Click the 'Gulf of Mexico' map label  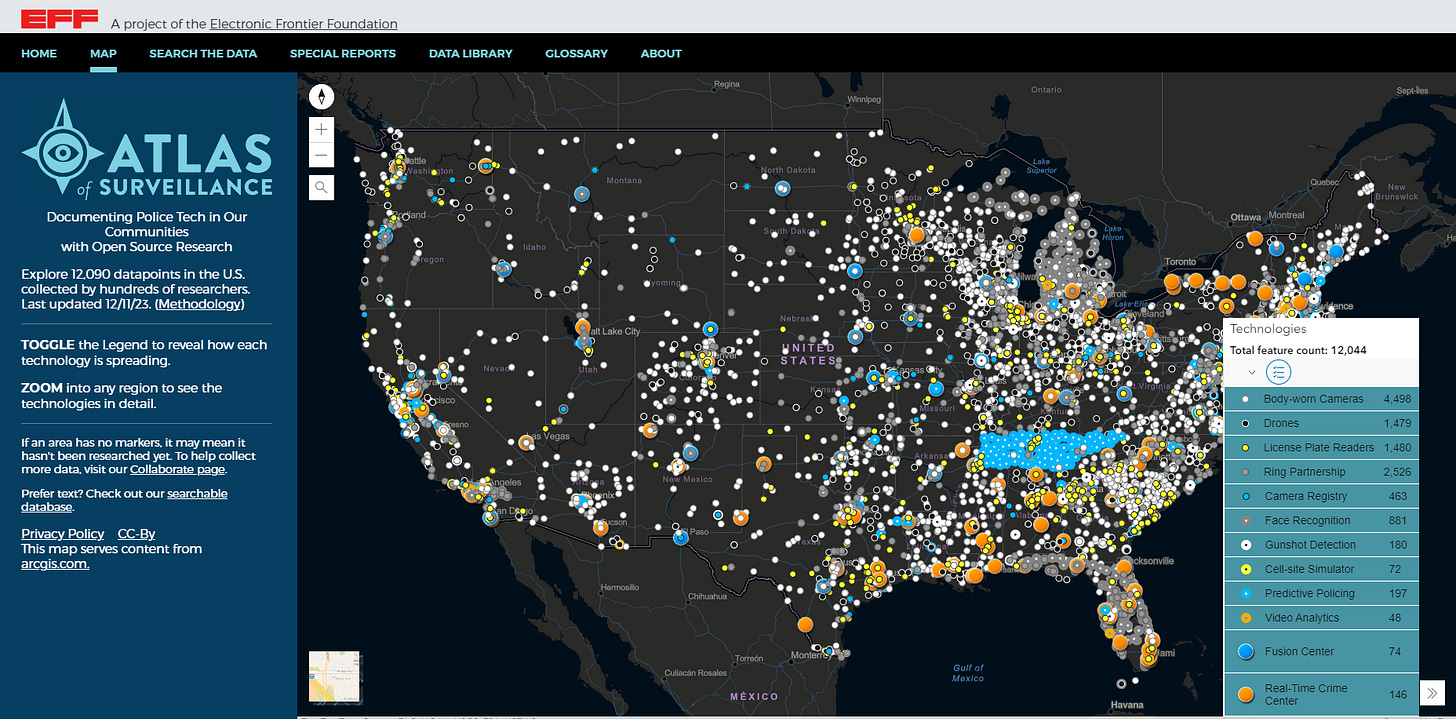(968, 673)
